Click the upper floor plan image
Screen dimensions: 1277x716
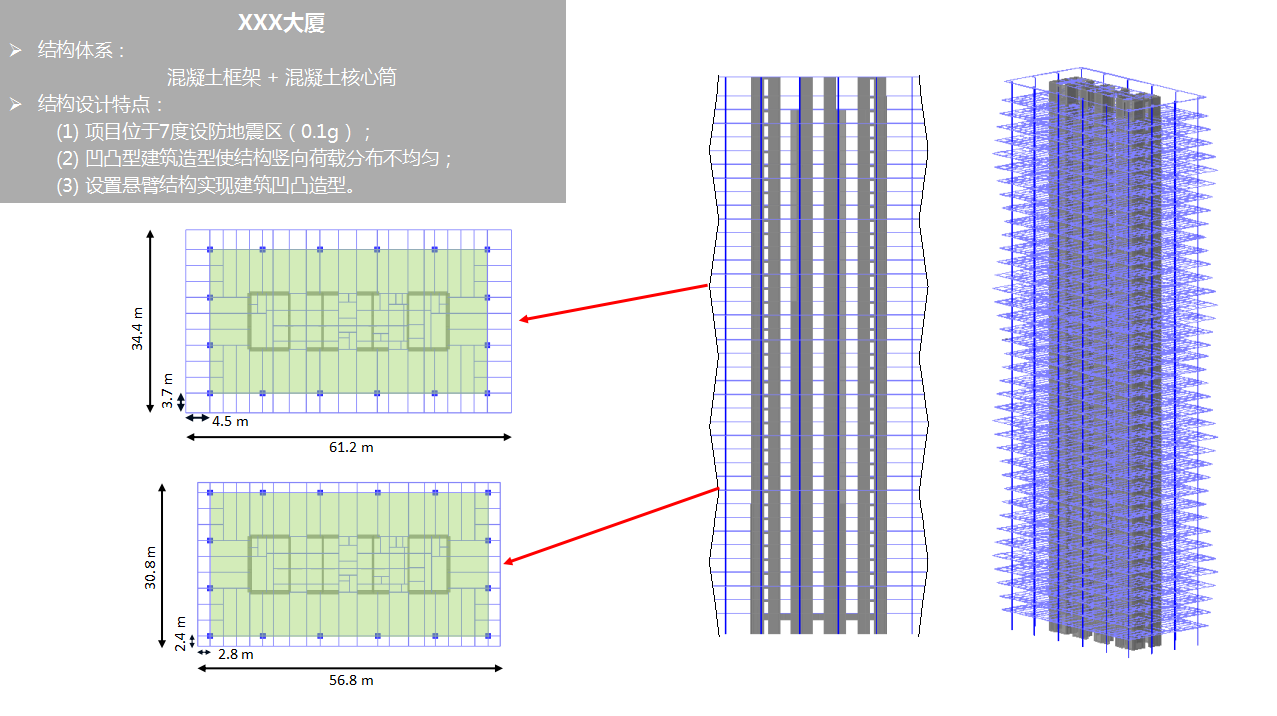(348, 321)
